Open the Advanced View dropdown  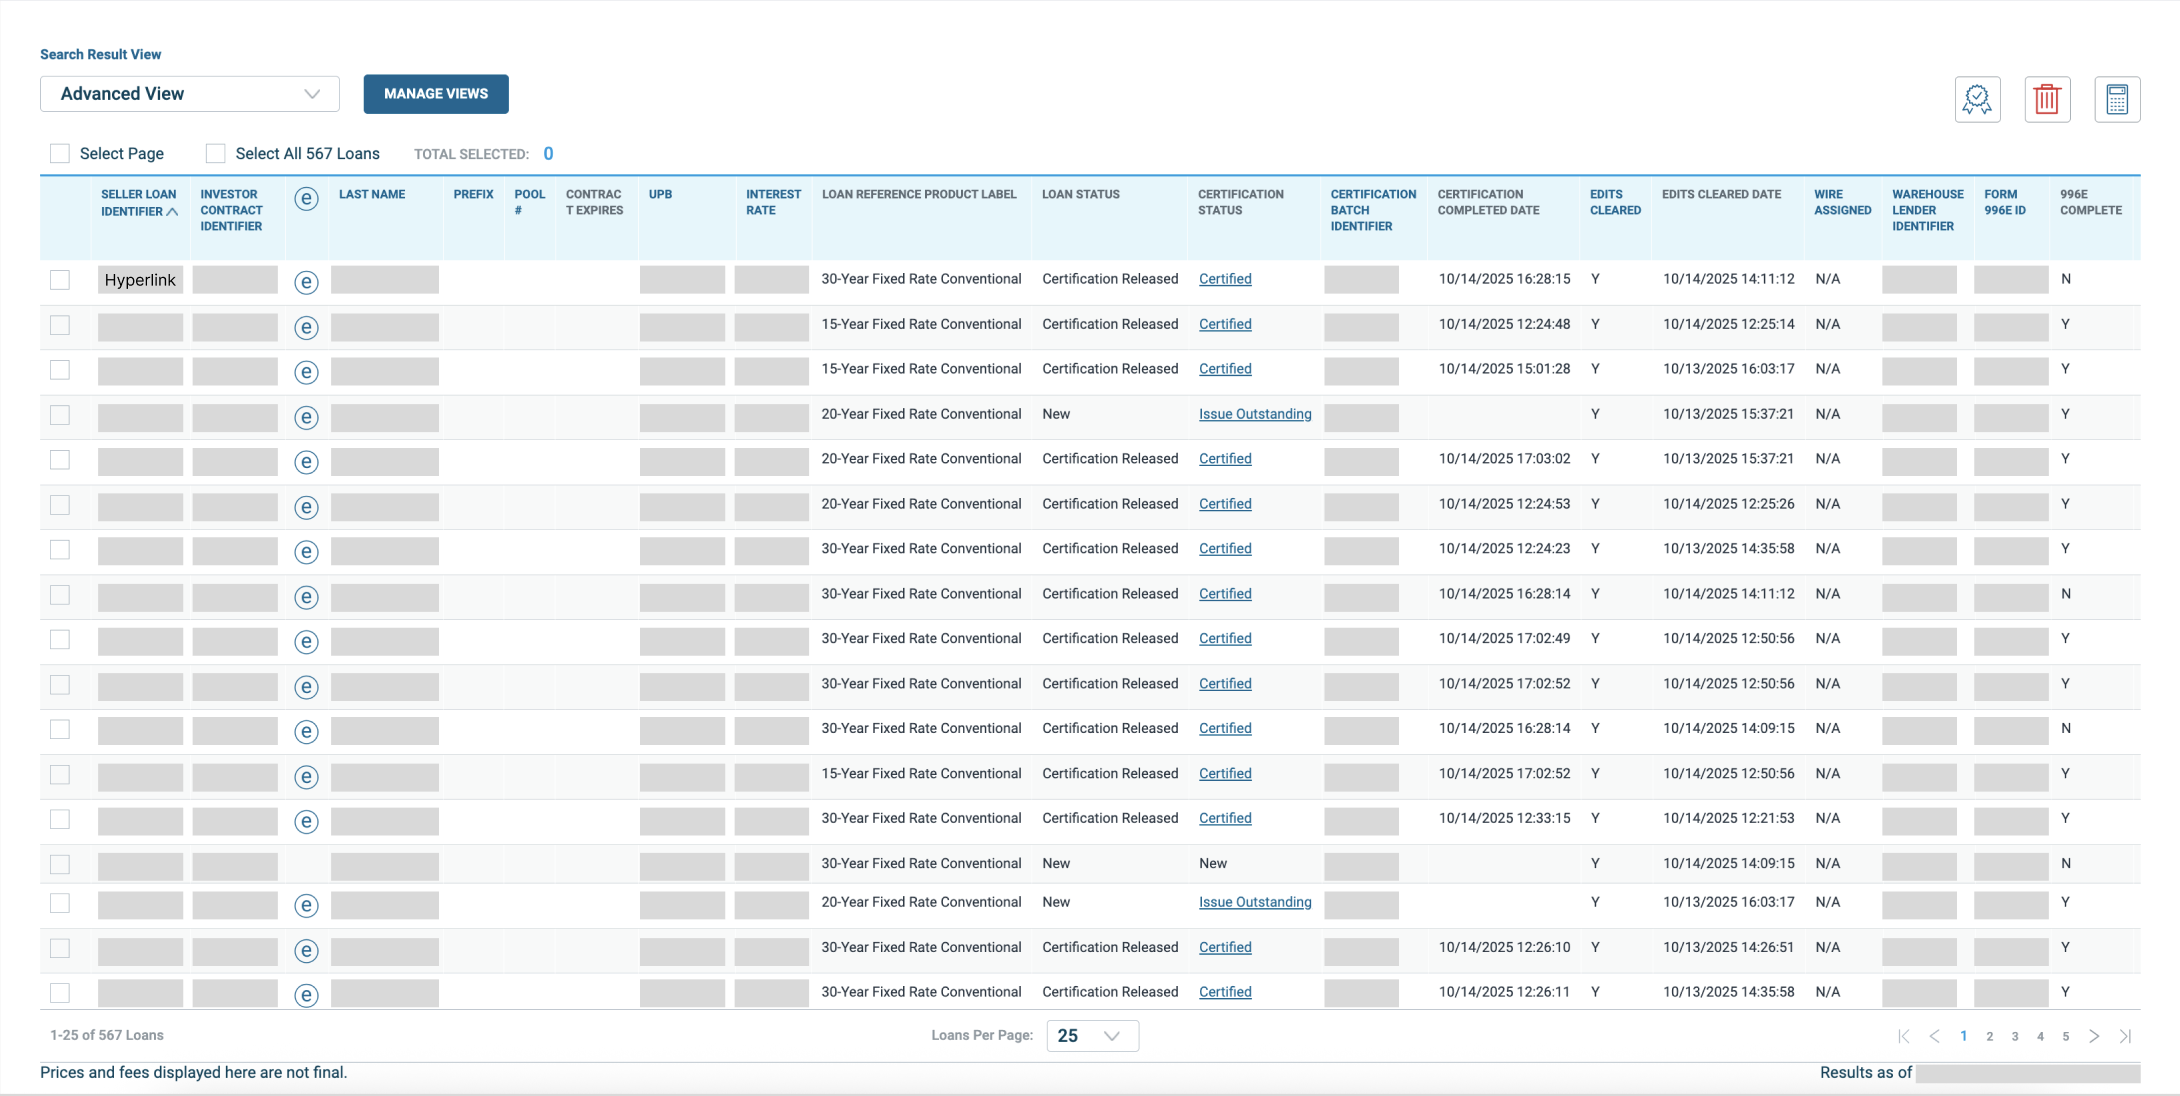pyautogui.click(x=190, y=94)
